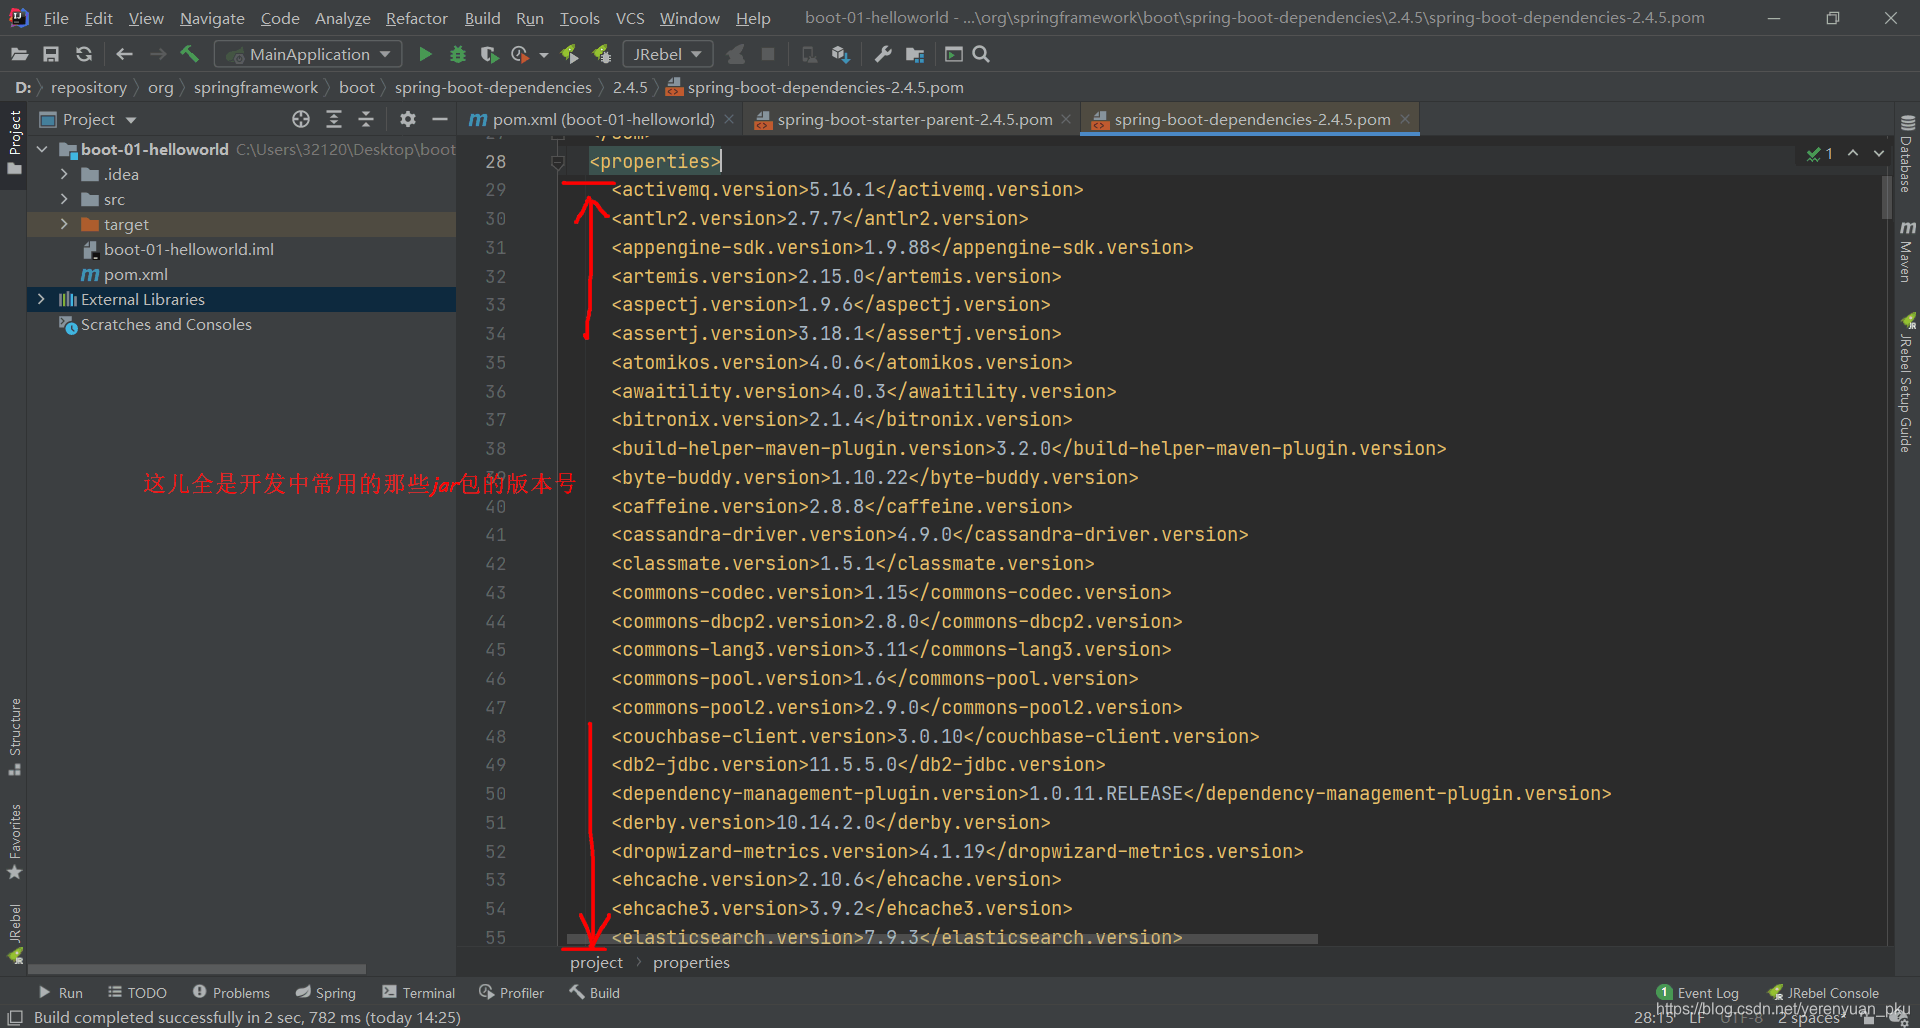Run with coverage shield icon

(x=489, y=54)
